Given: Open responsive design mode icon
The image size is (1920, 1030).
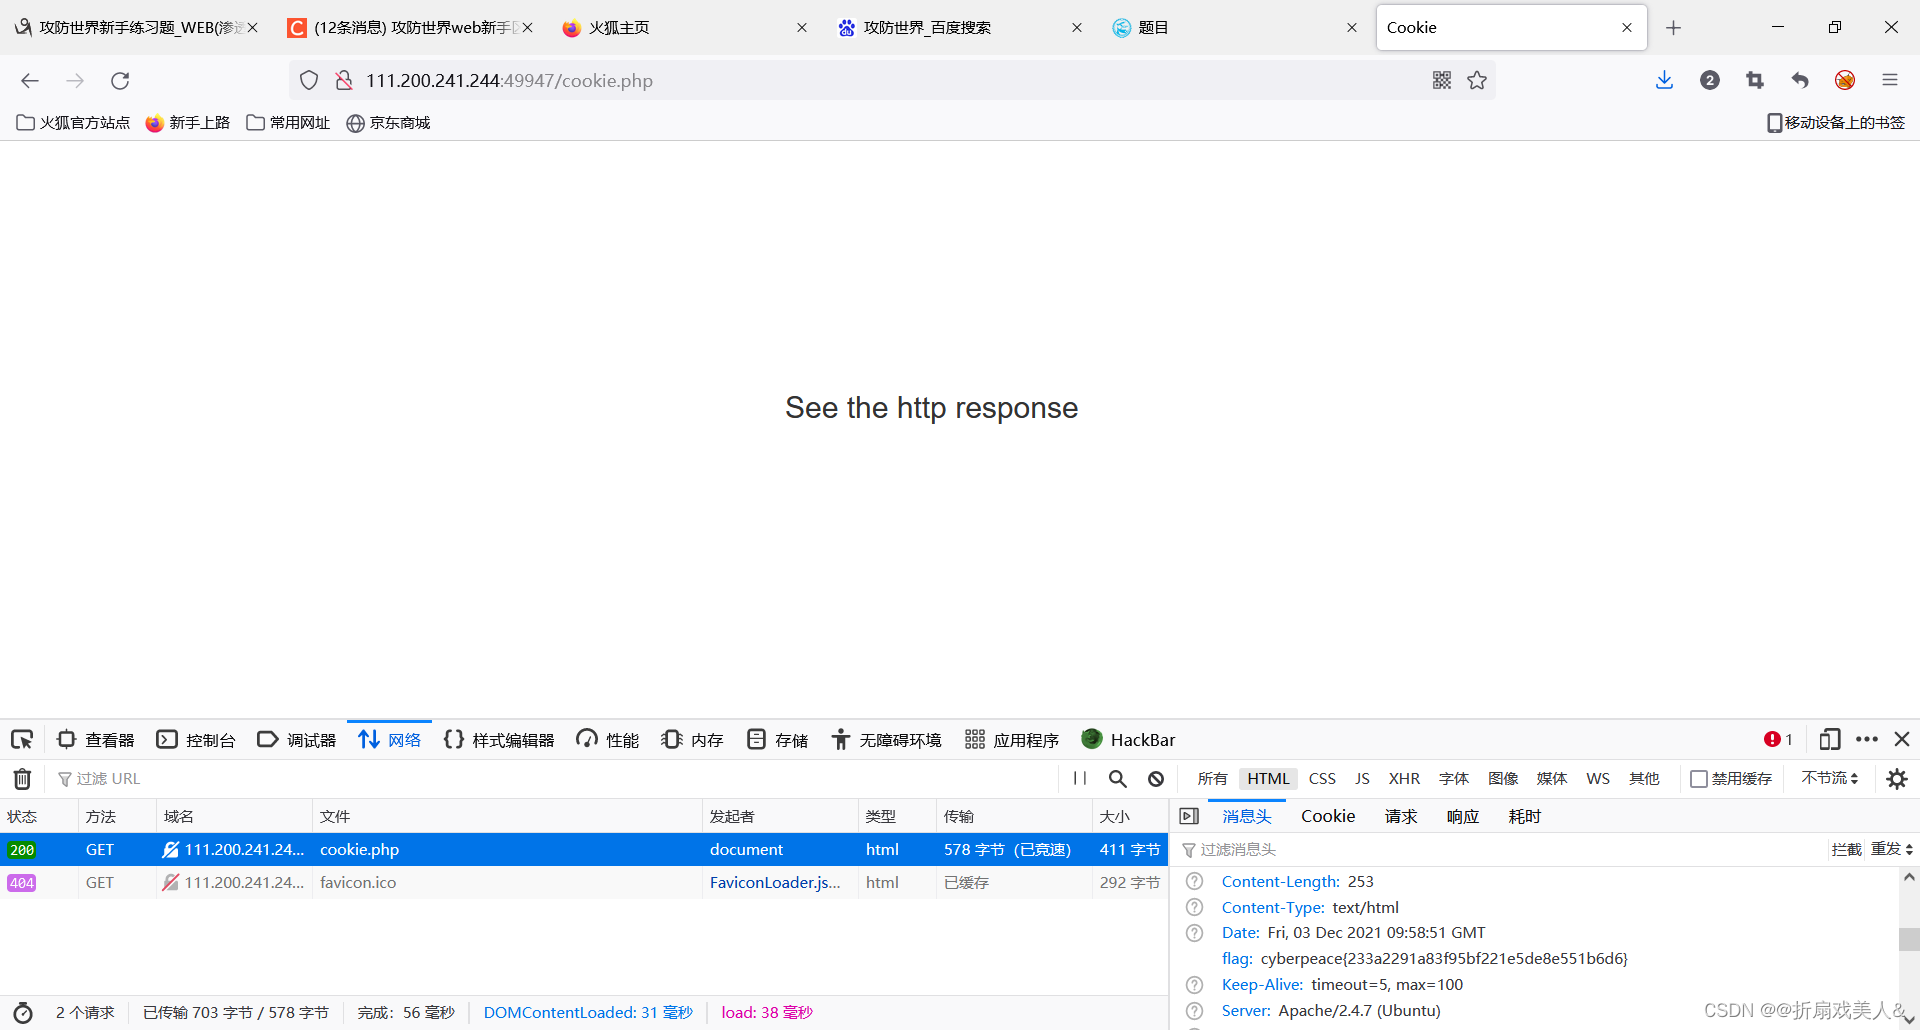Looking at the screenshot, I should [x=1829, y=740].
